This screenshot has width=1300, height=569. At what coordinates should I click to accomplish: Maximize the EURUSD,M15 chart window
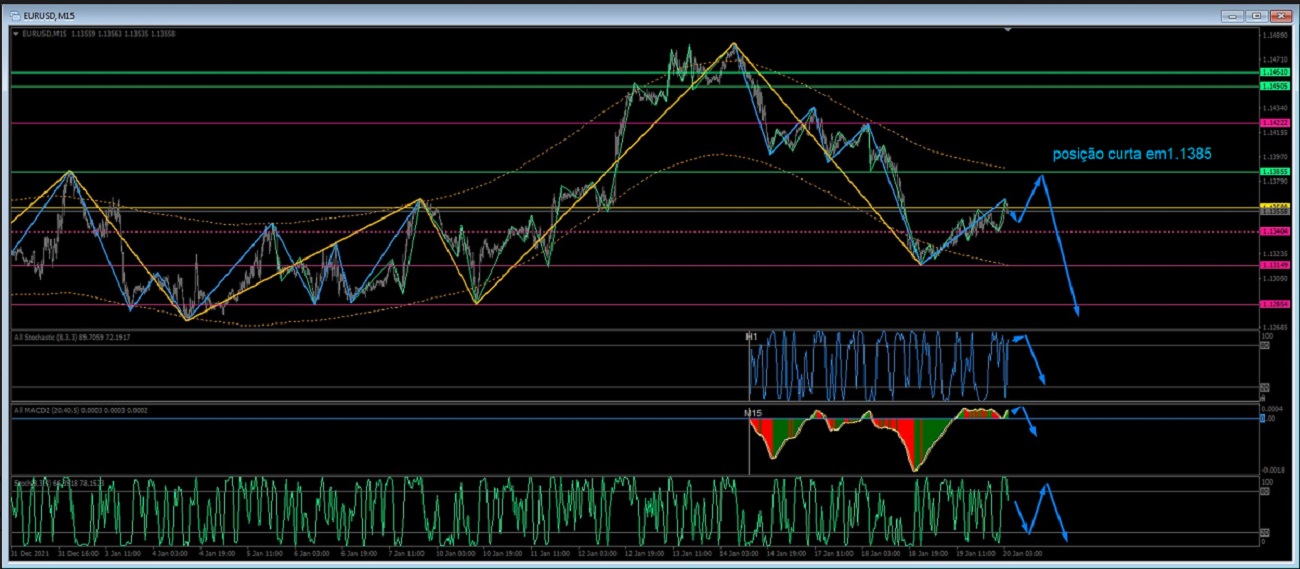[x=1258, y=16]
